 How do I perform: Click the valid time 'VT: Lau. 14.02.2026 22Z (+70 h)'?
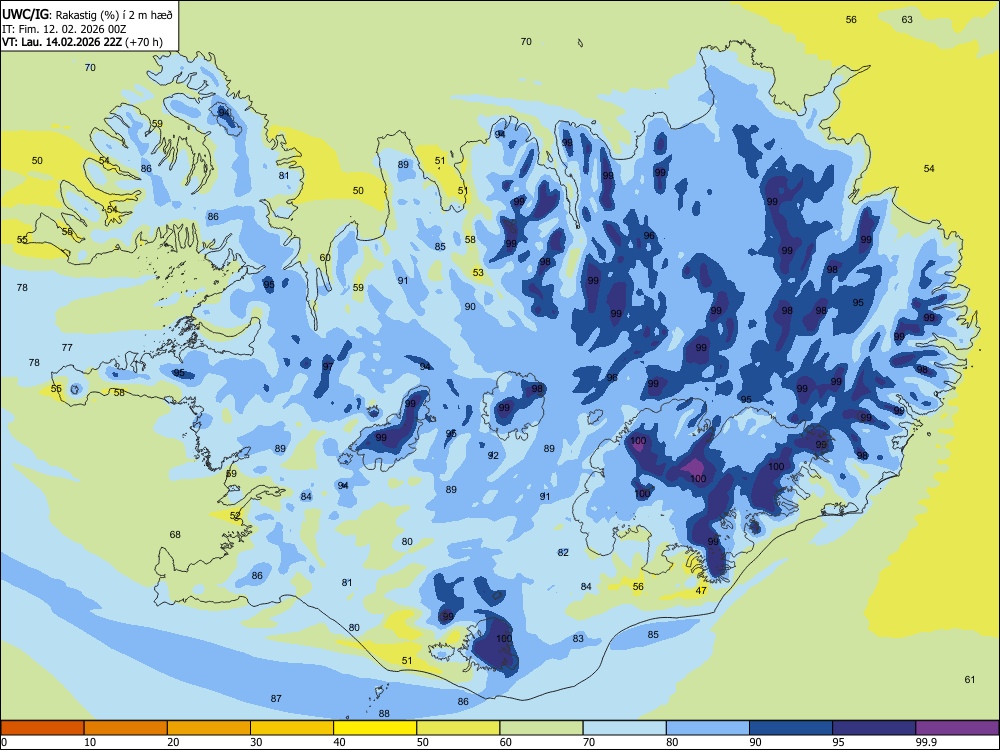coord(82,42)
